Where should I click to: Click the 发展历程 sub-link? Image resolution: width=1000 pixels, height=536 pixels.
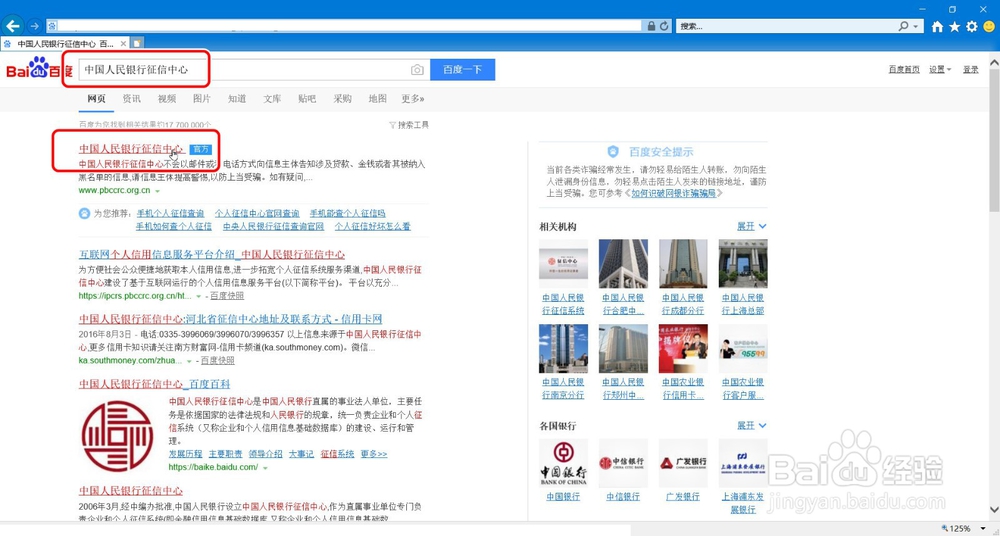point(186,454)
